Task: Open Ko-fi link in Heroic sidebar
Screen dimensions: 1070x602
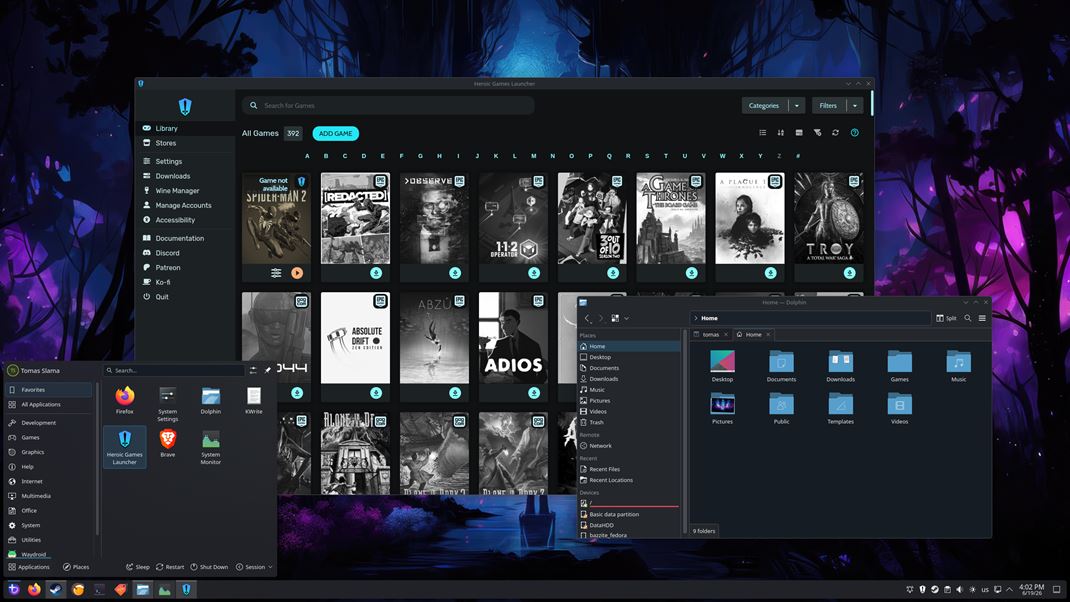Action: click(185, 283)
